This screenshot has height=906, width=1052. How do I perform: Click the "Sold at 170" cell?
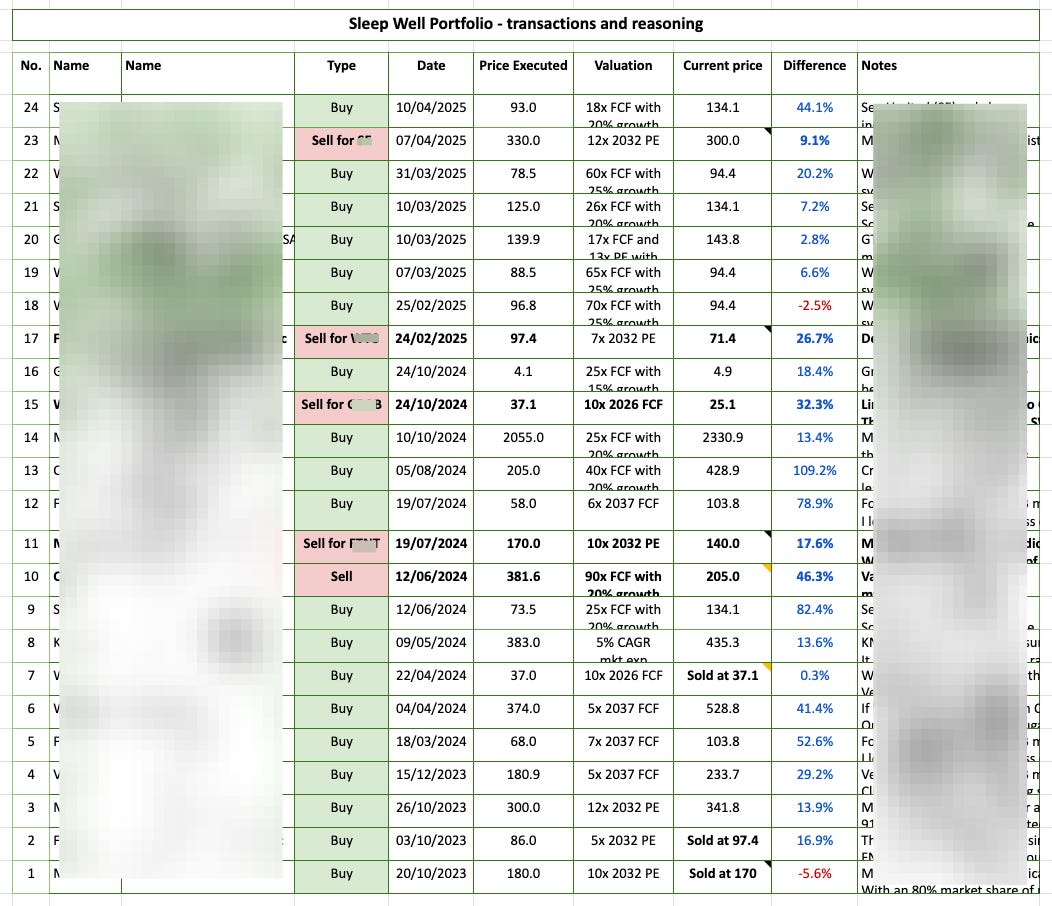click(x=723, y=876)
